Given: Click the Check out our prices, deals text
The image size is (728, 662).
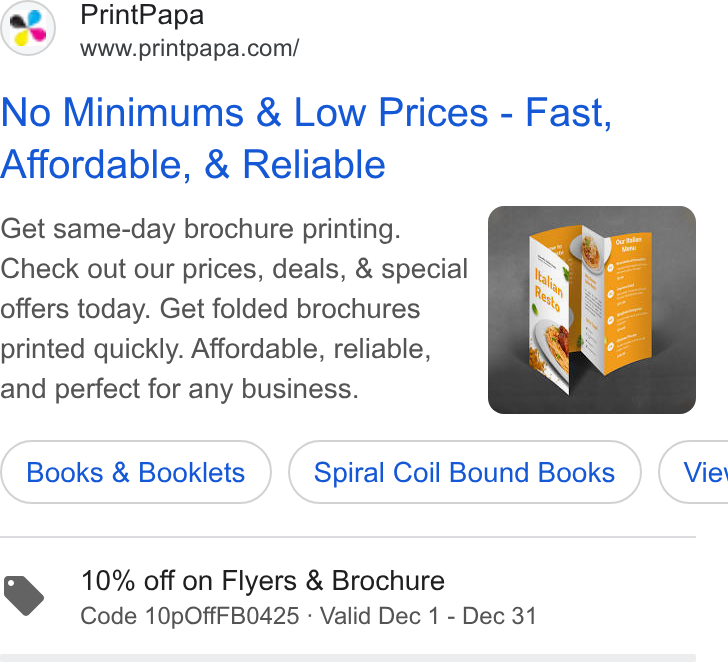Looking at the screenshot, I should coord(173,269).
